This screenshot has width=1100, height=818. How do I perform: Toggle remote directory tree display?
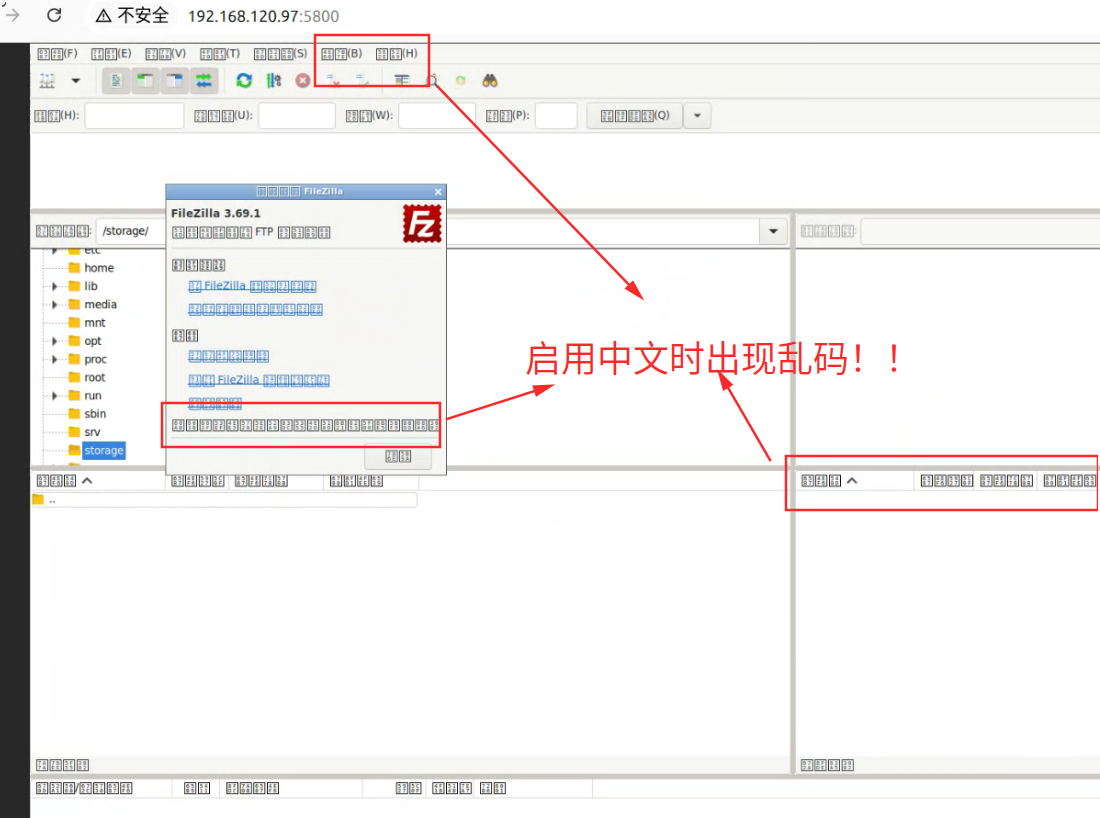coord(174,81)
